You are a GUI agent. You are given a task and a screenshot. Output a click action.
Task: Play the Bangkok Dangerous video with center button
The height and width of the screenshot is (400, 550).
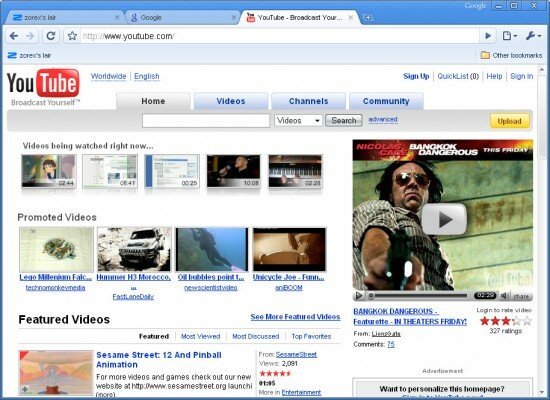coord(444,219)
